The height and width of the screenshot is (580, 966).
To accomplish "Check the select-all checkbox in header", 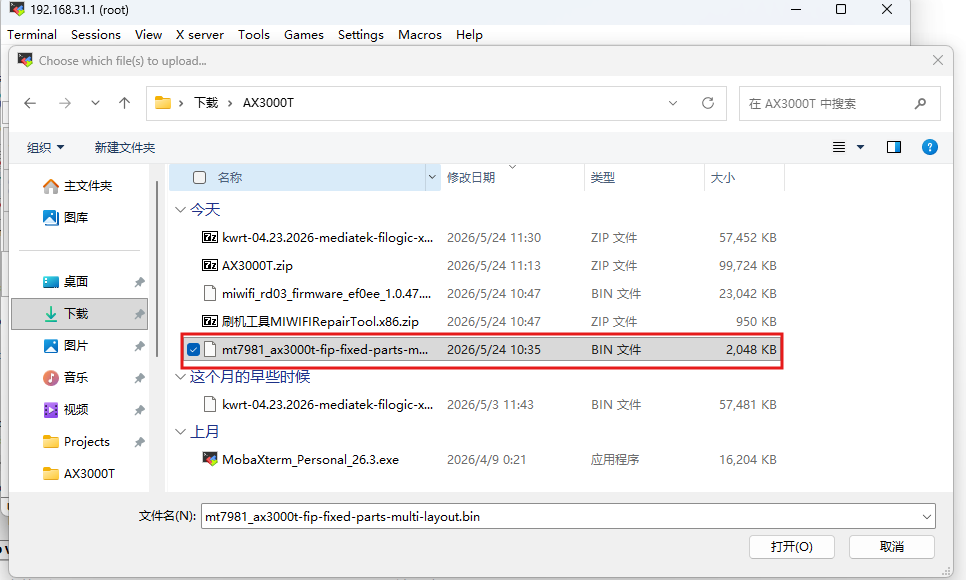I will click(199, 178).
